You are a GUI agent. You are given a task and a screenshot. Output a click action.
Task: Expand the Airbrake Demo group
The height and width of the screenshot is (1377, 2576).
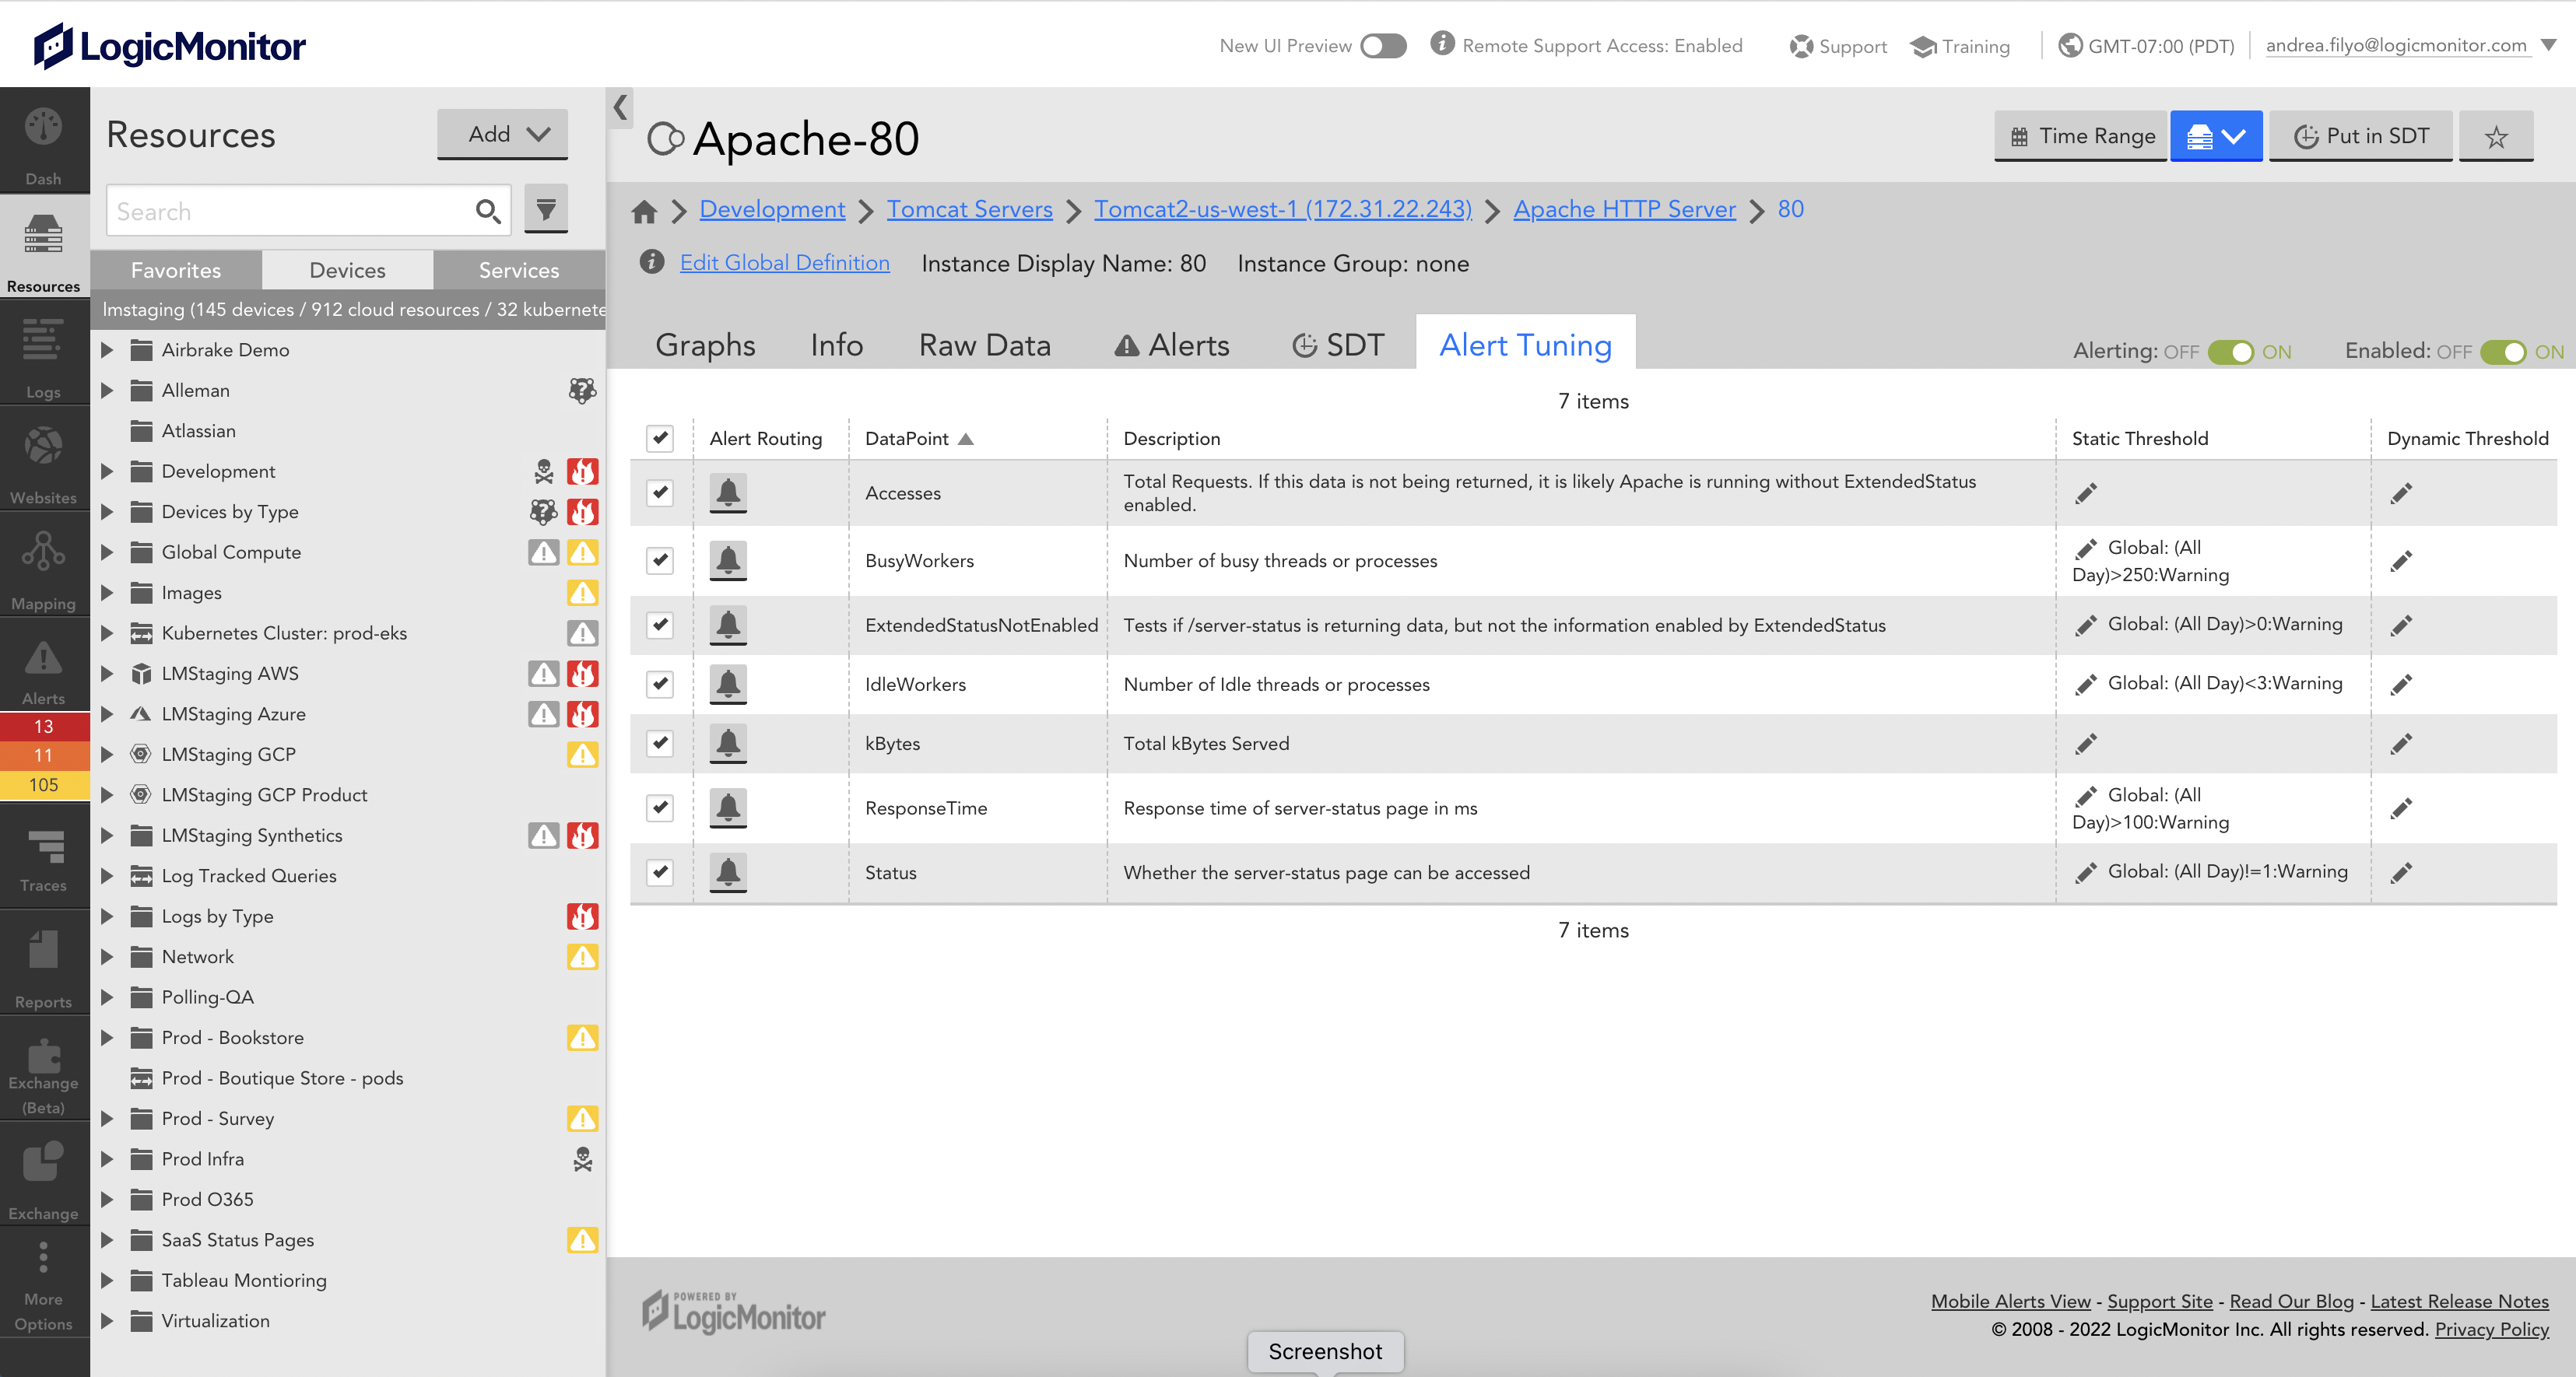107,350
